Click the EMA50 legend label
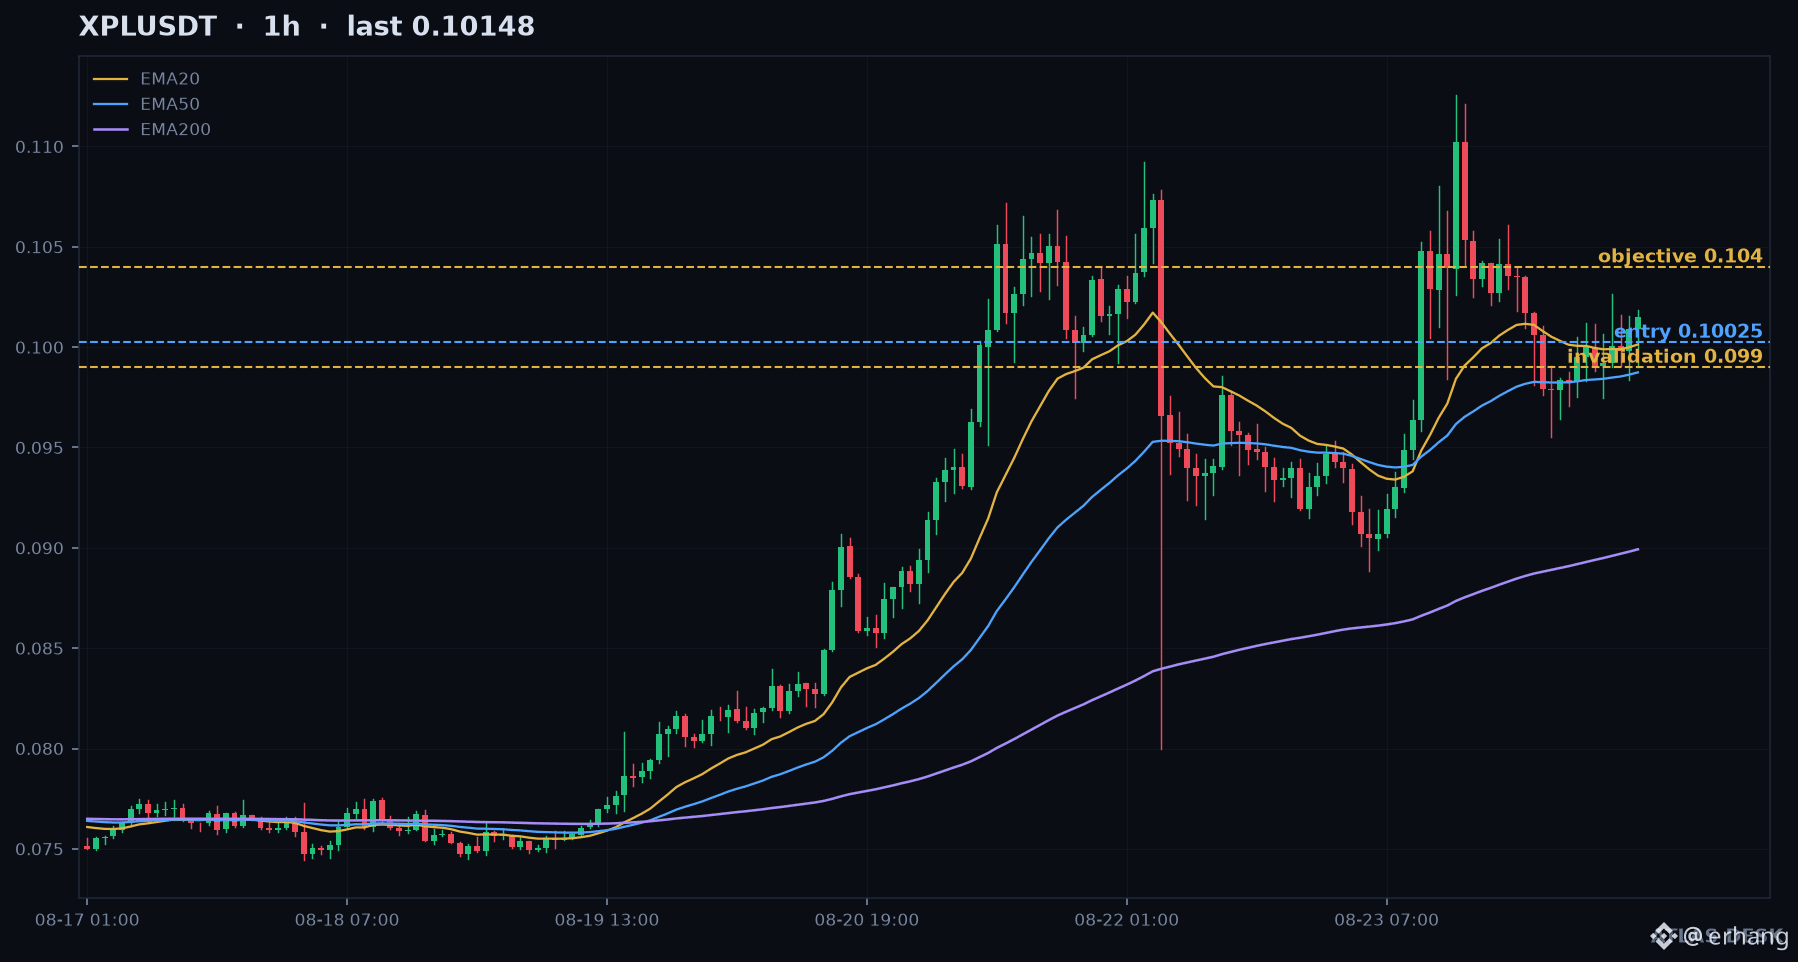This screenshot has height=962, width=1798. click(170, 104)
